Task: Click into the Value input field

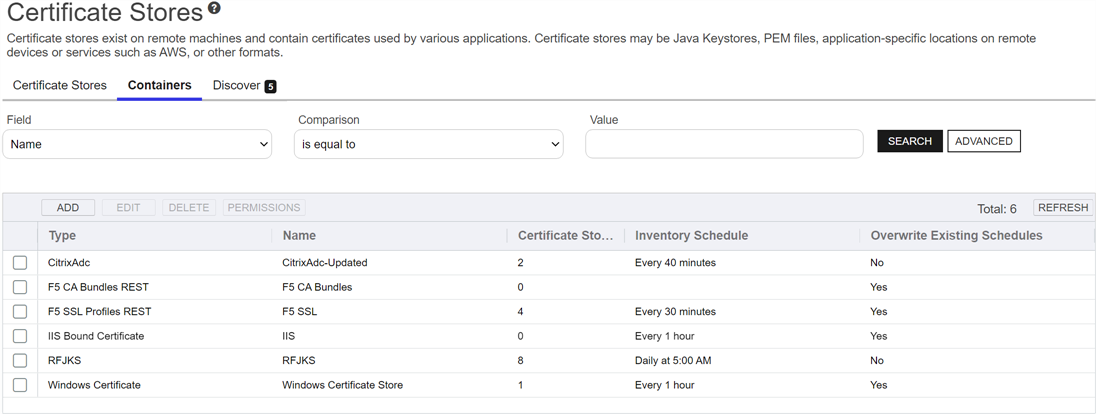Action: click(x=724, y=144)
